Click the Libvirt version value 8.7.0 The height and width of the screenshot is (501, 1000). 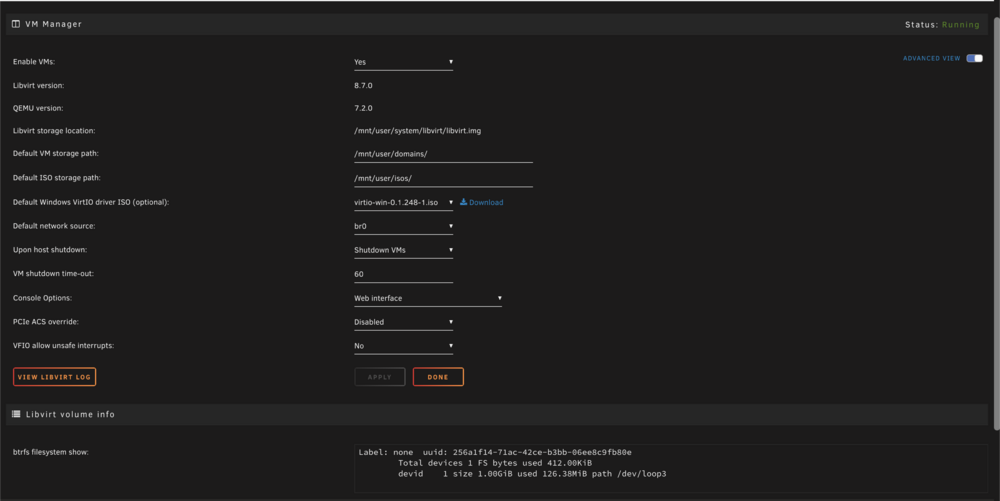pyautogui.click(x=364, y=85)
